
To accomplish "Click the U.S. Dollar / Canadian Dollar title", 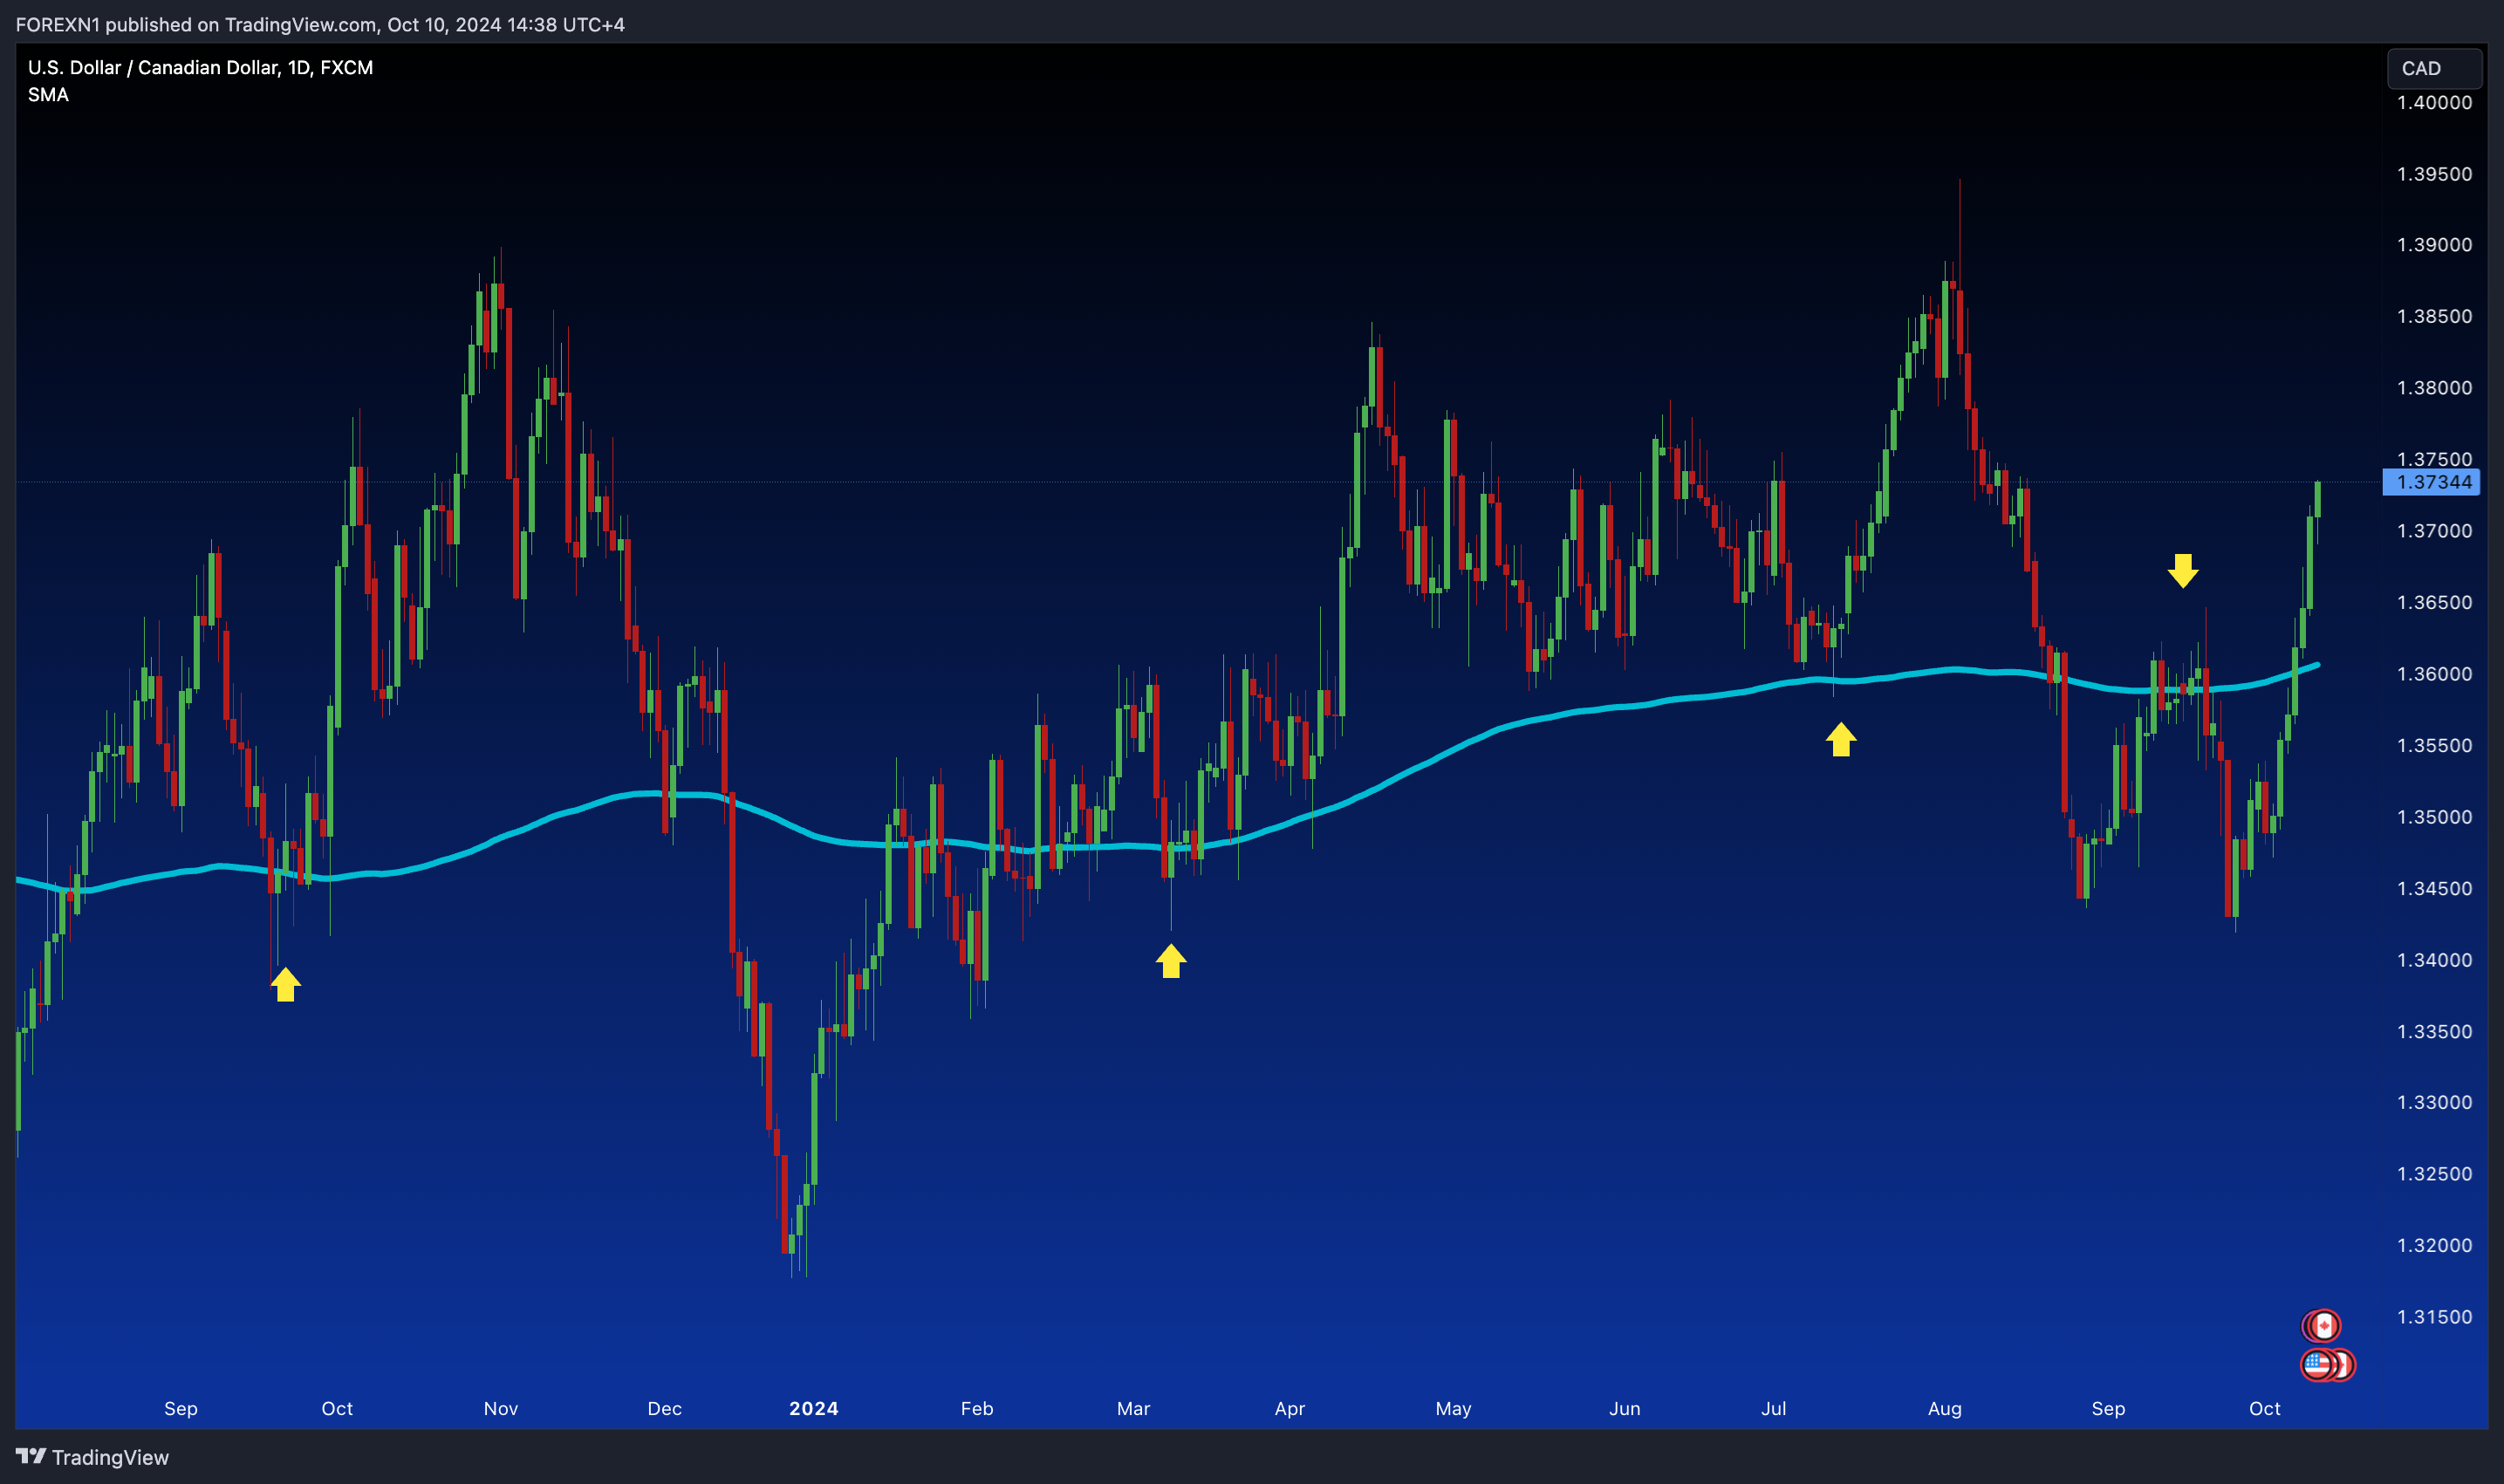I will click(200, 67).
